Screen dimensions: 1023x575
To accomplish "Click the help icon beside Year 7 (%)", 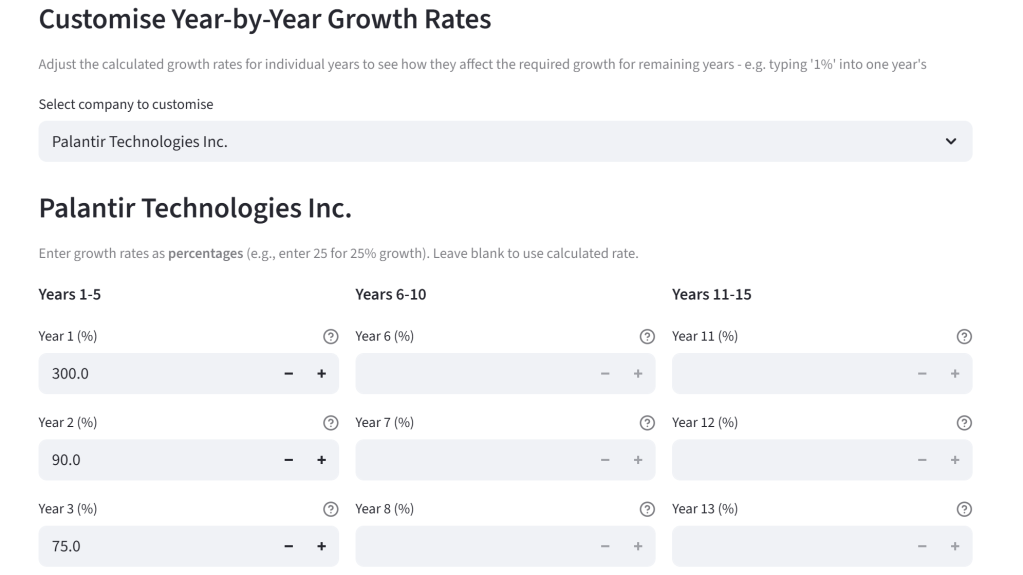I will tap(647, 423).
